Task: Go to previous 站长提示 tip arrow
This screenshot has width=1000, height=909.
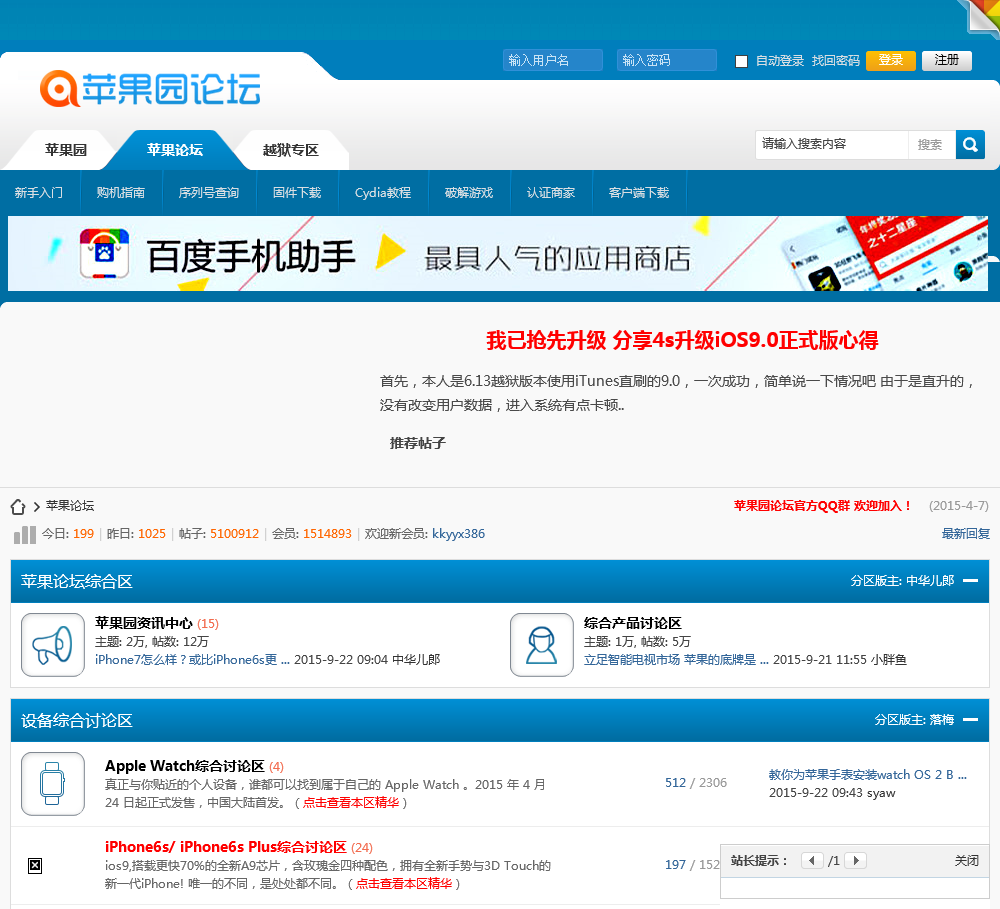Action: tap(811, 861)
